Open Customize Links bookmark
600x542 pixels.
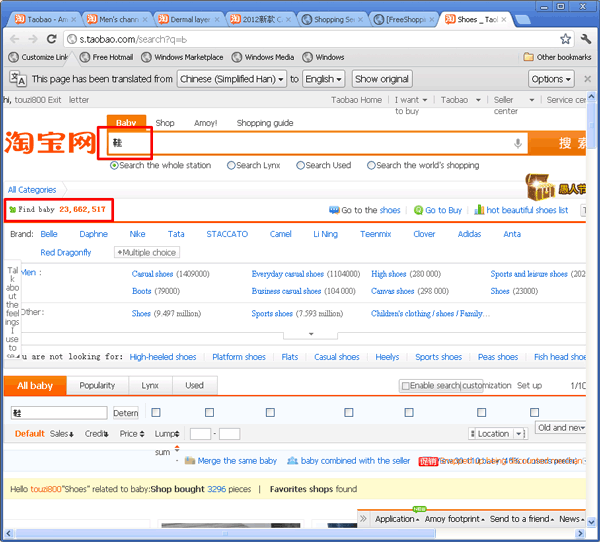point(38,57)
